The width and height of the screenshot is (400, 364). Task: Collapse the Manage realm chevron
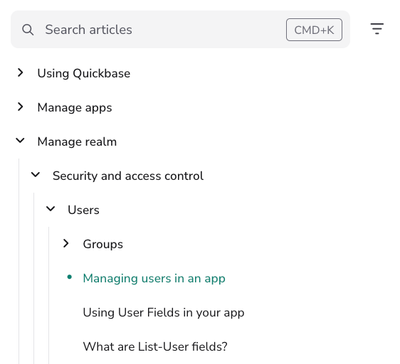point(20,141)
